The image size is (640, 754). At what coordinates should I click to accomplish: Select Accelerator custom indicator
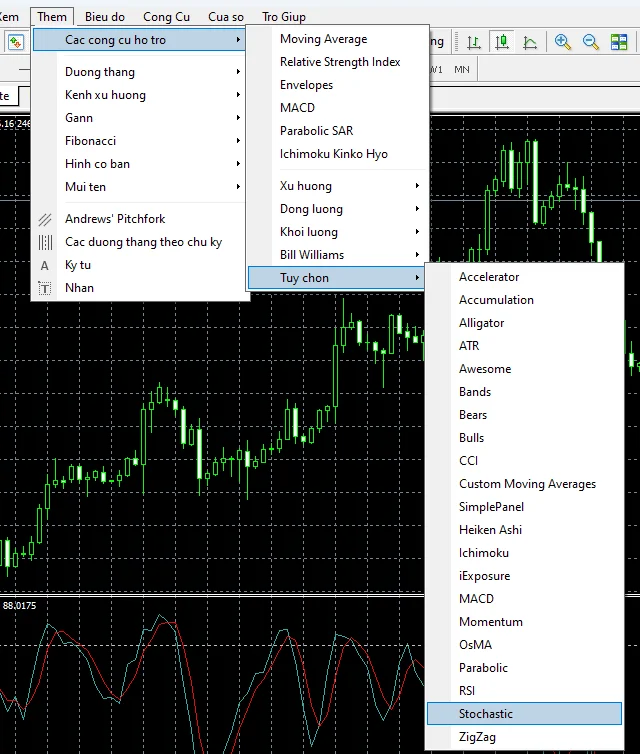(524, 277)
